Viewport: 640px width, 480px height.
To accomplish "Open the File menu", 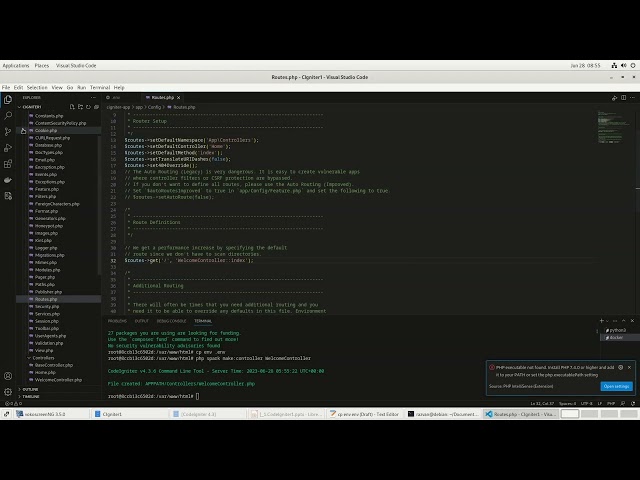I will tap(6, 87).
